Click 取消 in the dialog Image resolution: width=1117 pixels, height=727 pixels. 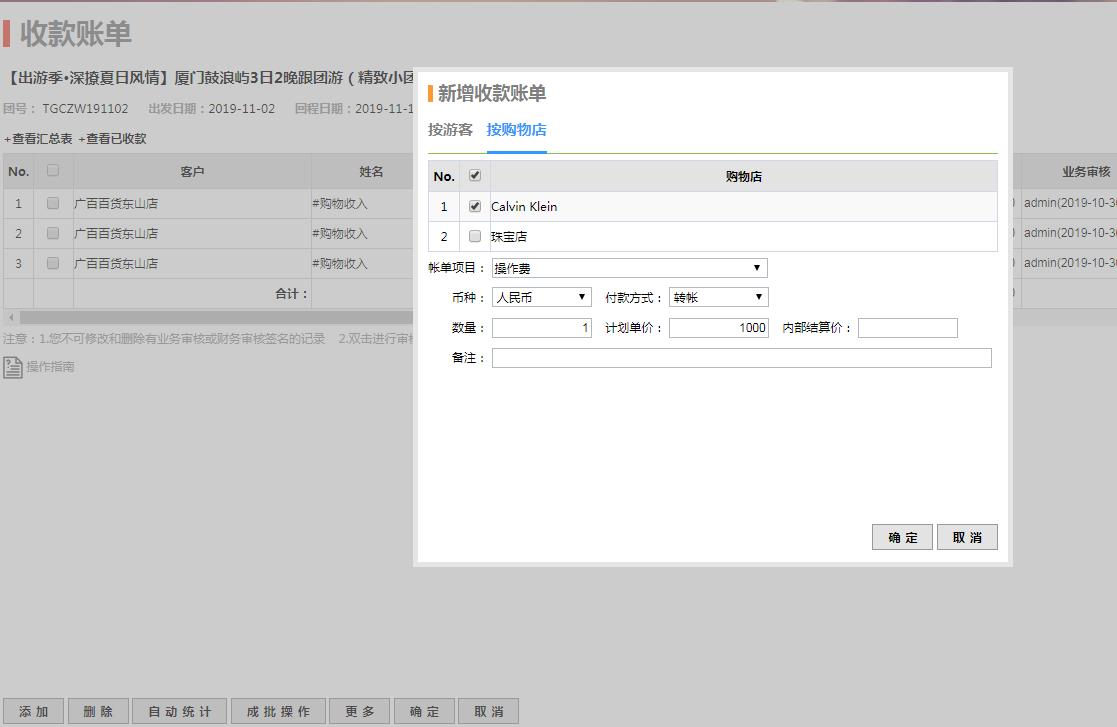[x=967, y=537]
